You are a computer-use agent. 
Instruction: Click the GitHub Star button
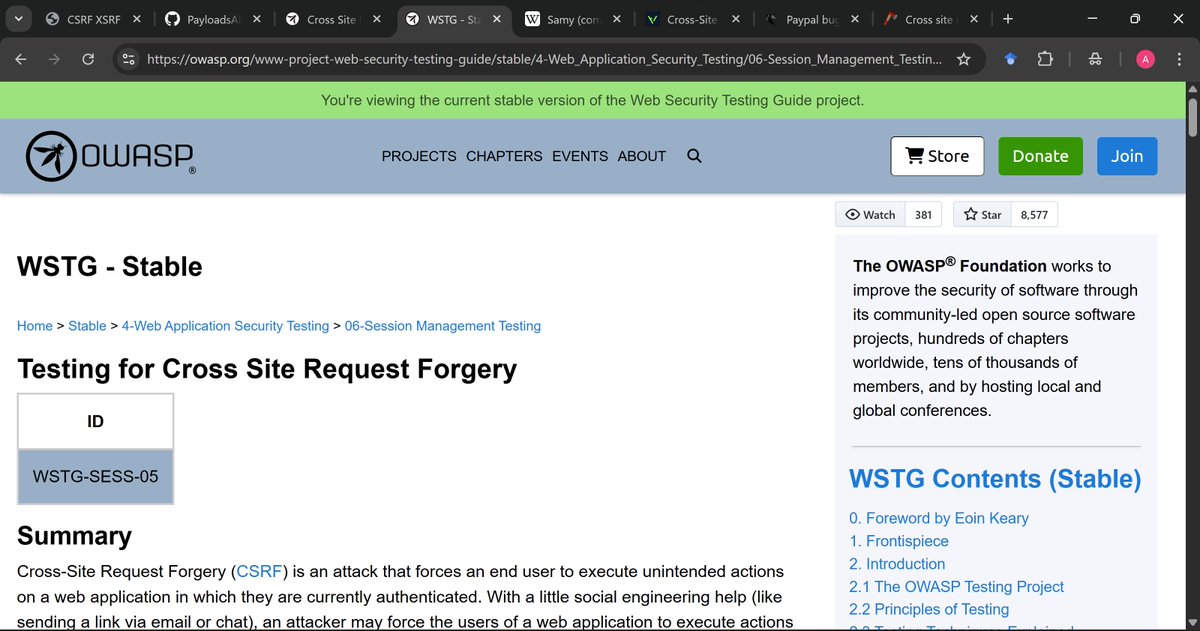click(981, 214)
